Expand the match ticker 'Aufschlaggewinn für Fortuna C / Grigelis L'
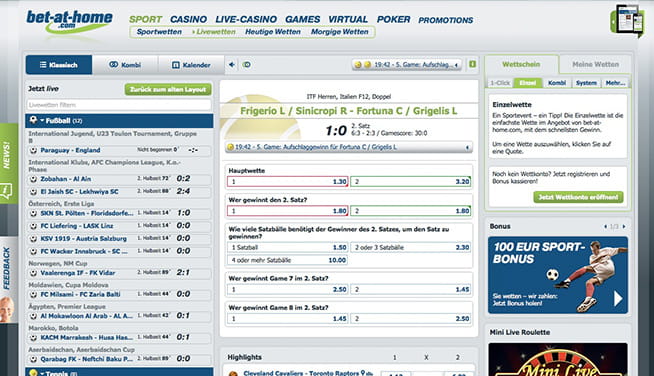 [349, 147]
